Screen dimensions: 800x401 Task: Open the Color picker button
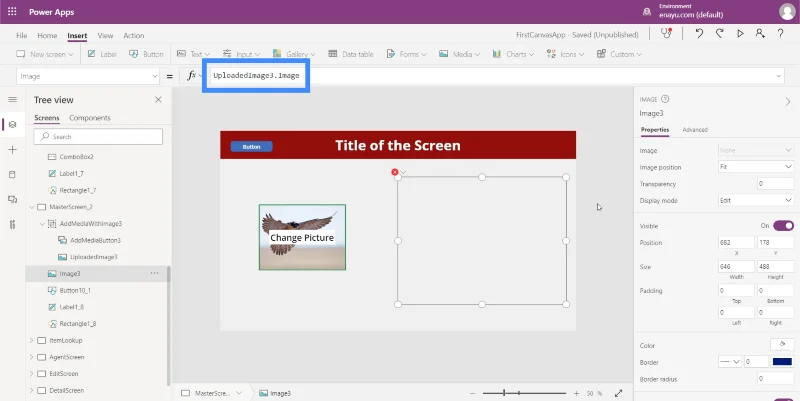(782, 345)
